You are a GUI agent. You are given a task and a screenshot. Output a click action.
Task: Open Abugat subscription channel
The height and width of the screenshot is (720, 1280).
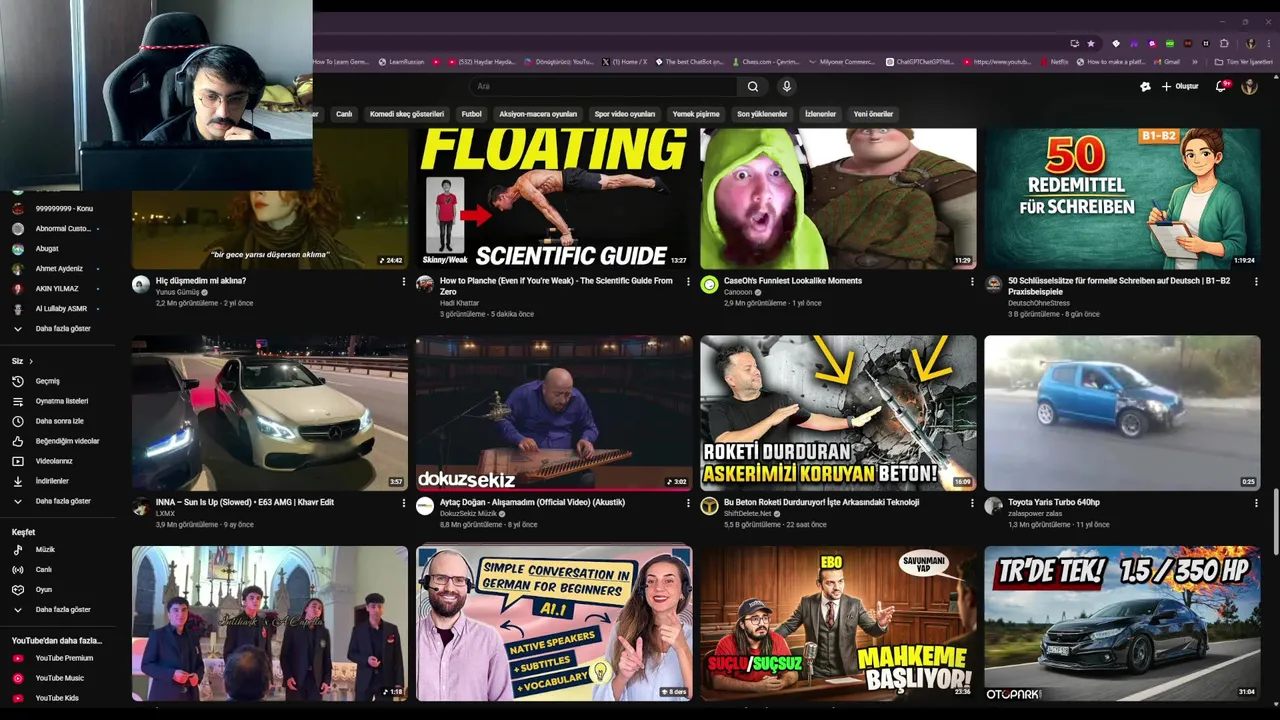(36, 248)
